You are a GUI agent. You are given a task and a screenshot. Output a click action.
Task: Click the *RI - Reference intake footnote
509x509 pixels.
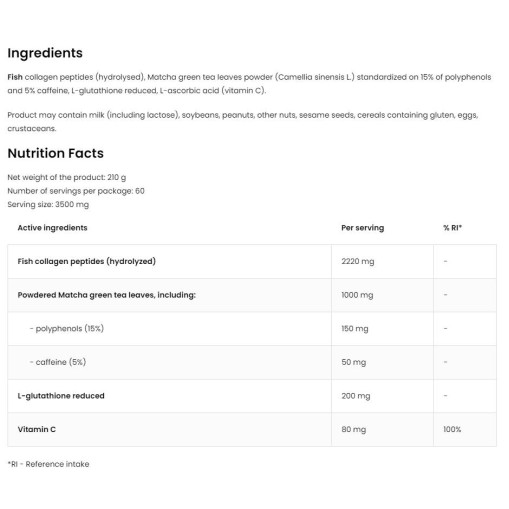[x=48, y=464]
